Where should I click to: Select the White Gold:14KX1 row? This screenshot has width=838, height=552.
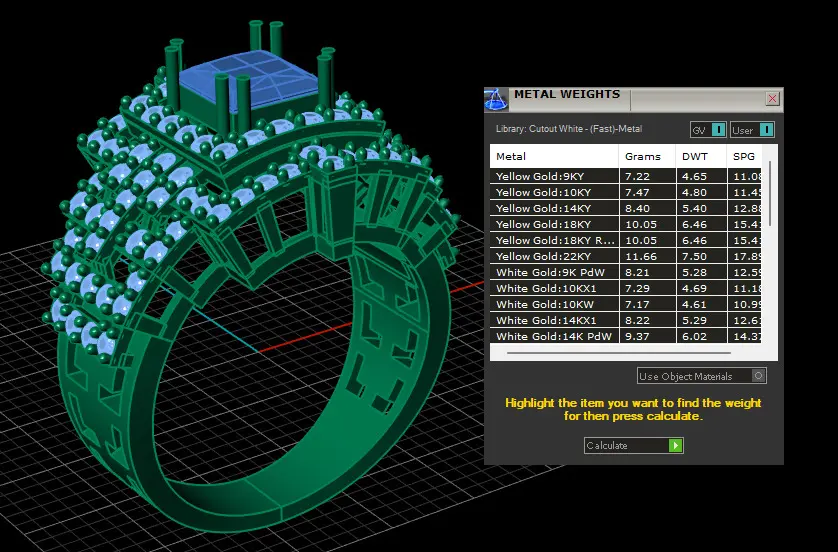click(626, 321)
